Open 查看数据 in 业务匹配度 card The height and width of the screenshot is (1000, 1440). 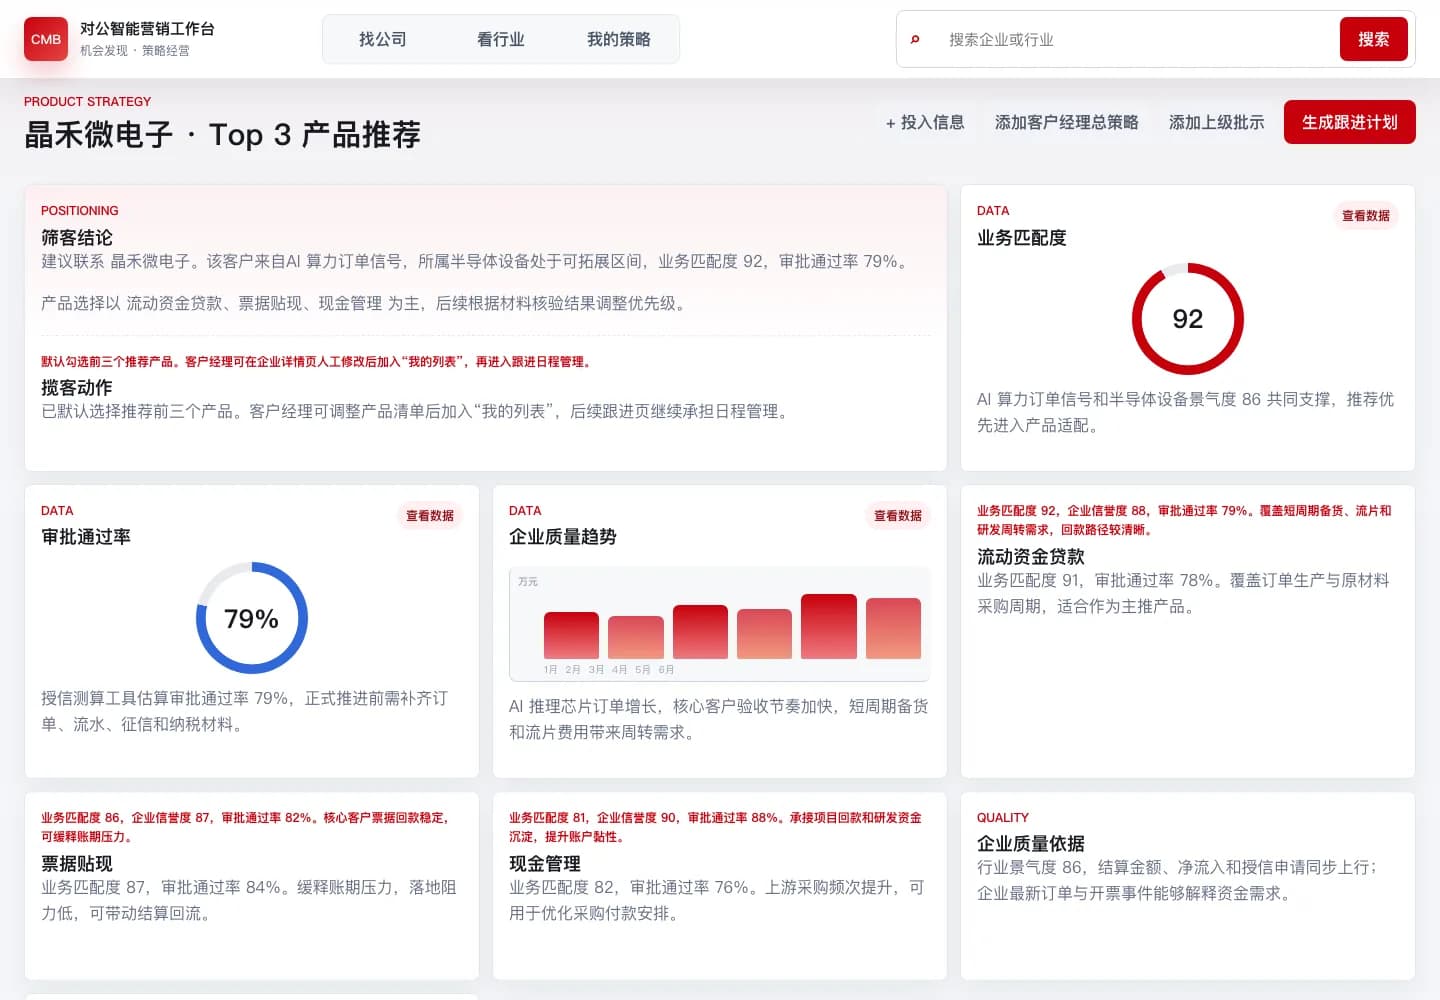tap(1366, 215)
